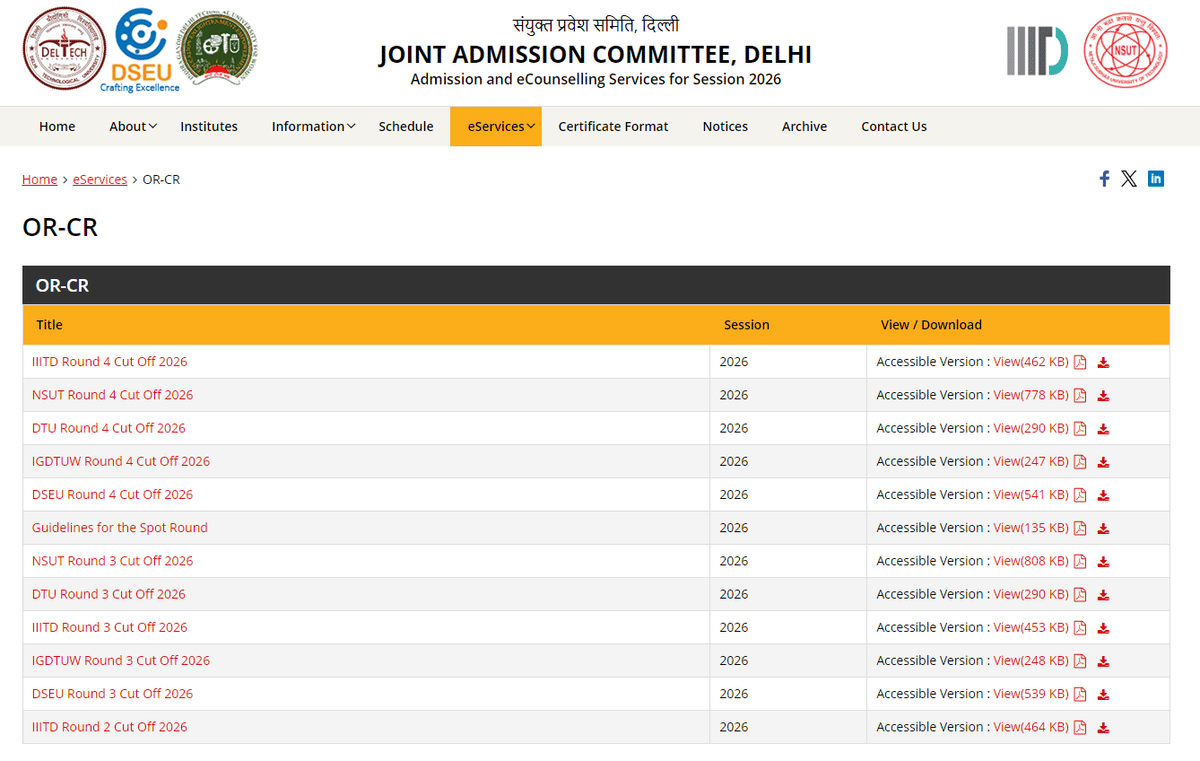Download IGDTUW Round 3 Cut Off file
The width and height of the screenshot is (1200, 761).
pyautogui.click(x=1104, y=661)
